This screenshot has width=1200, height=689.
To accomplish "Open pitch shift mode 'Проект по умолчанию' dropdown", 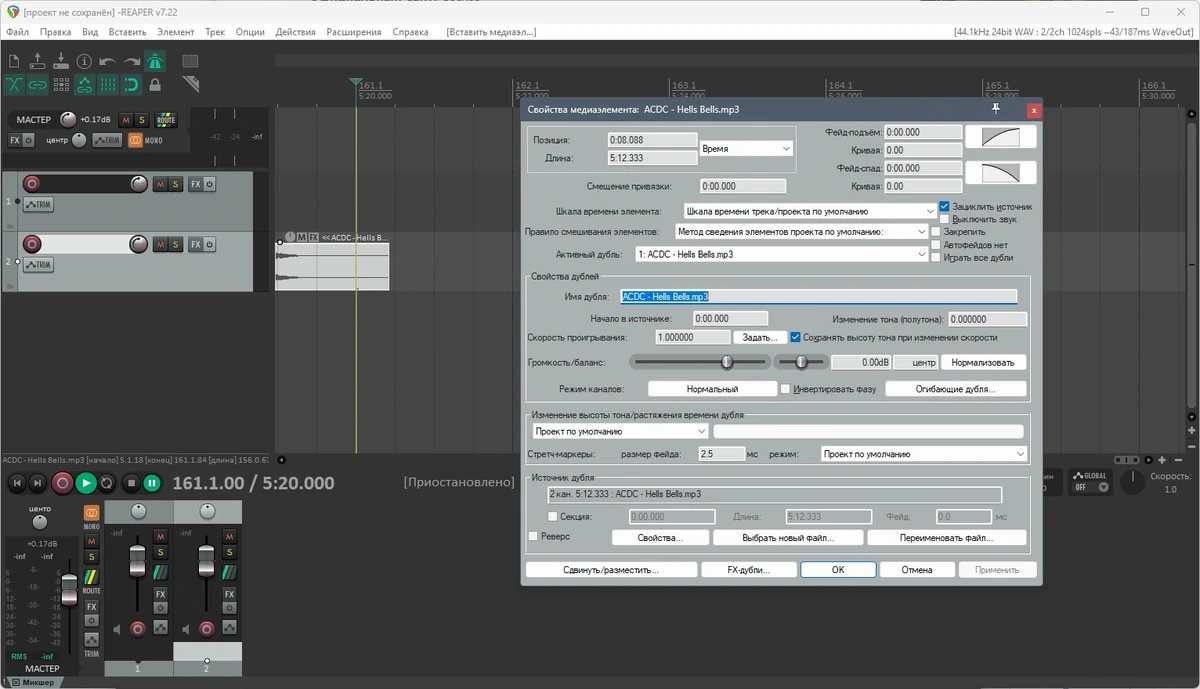I will coord(620,432).
